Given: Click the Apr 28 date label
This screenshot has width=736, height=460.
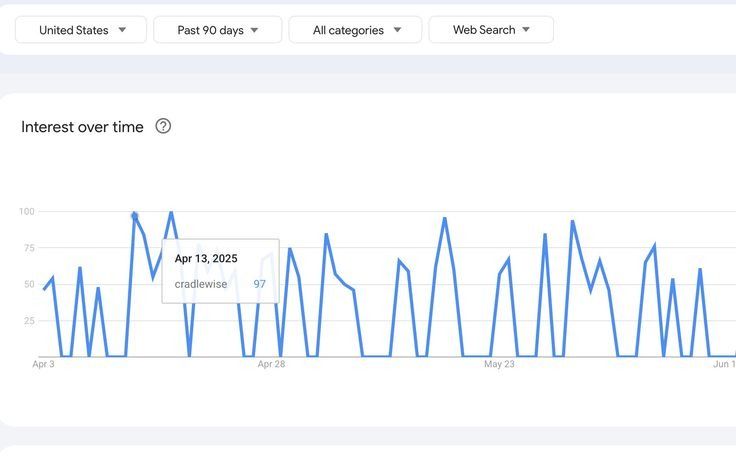Looking at the screenshot, I should tap(271, 365).
